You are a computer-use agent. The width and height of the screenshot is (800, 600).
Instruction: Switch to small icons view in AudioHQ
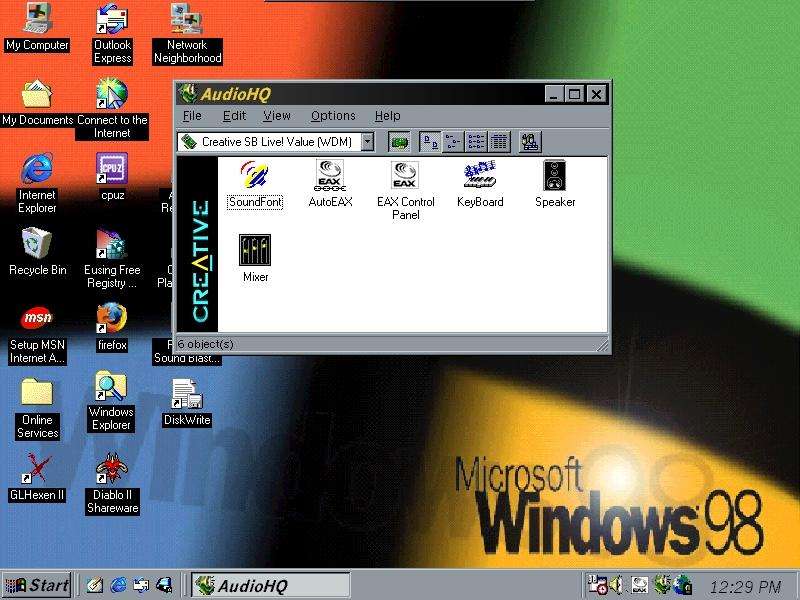pyautogui.click(x=453, y=142)
